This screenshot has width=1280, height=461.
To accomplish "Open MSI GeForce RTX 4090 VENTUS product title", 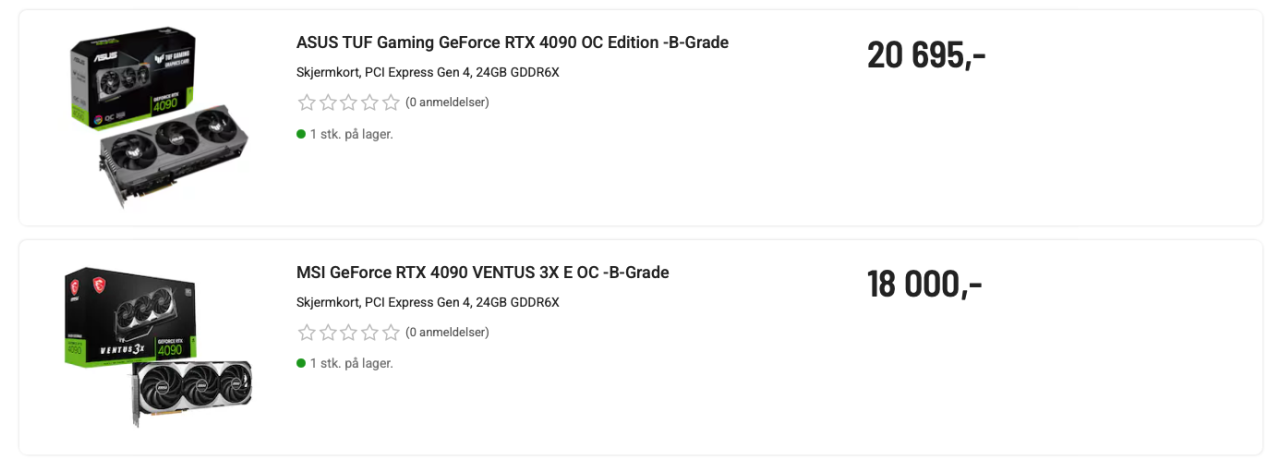I will (x=482, y=272).
